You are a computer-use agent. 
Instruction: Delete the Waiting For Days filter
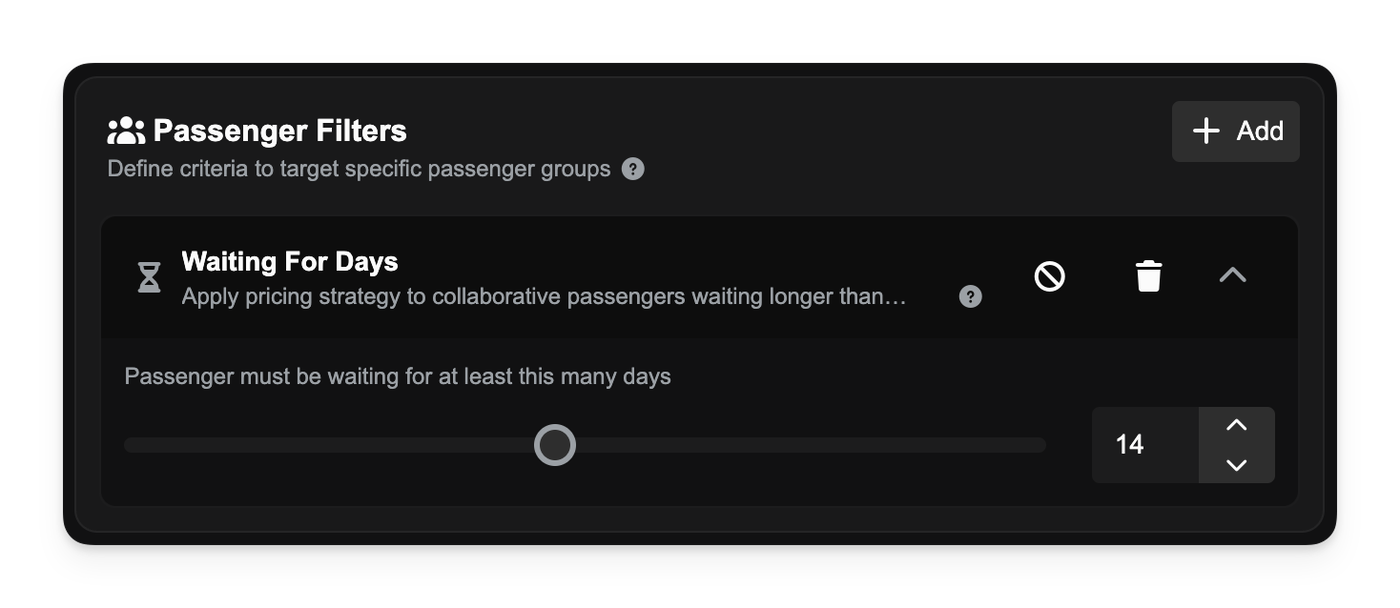click(x=1149, y=276)
